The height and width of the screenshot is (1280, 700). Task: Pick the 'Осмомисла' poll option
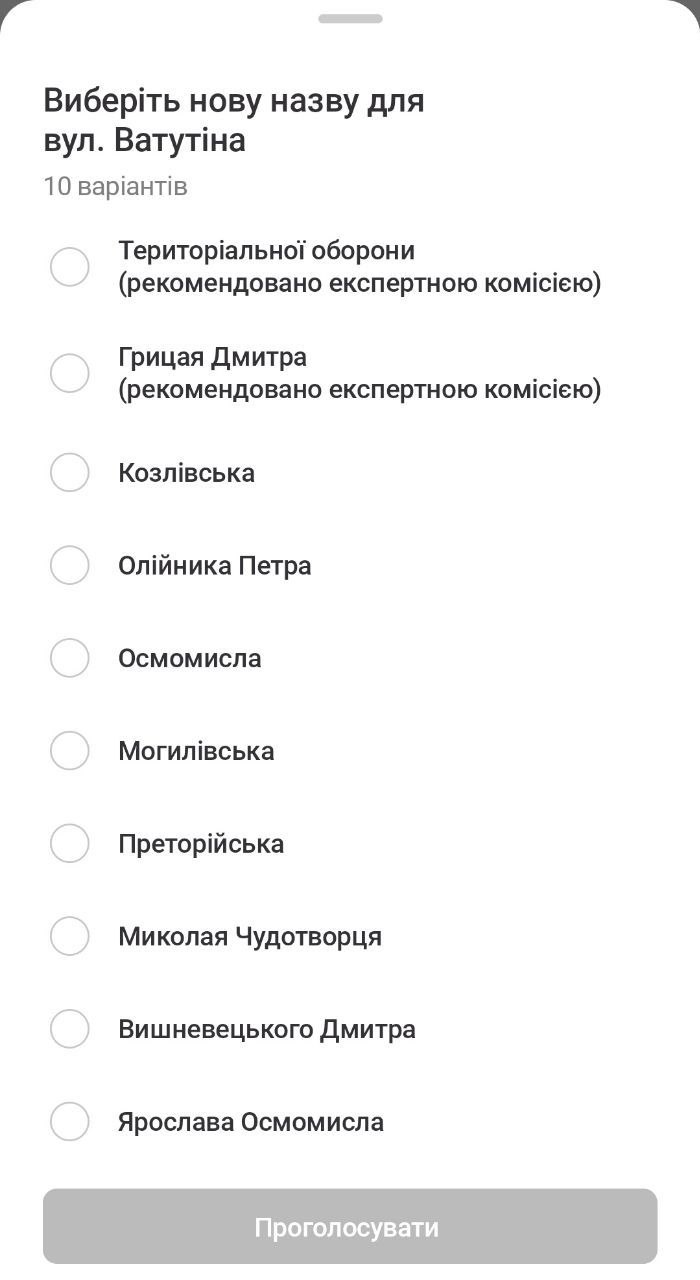click(70, 658)
